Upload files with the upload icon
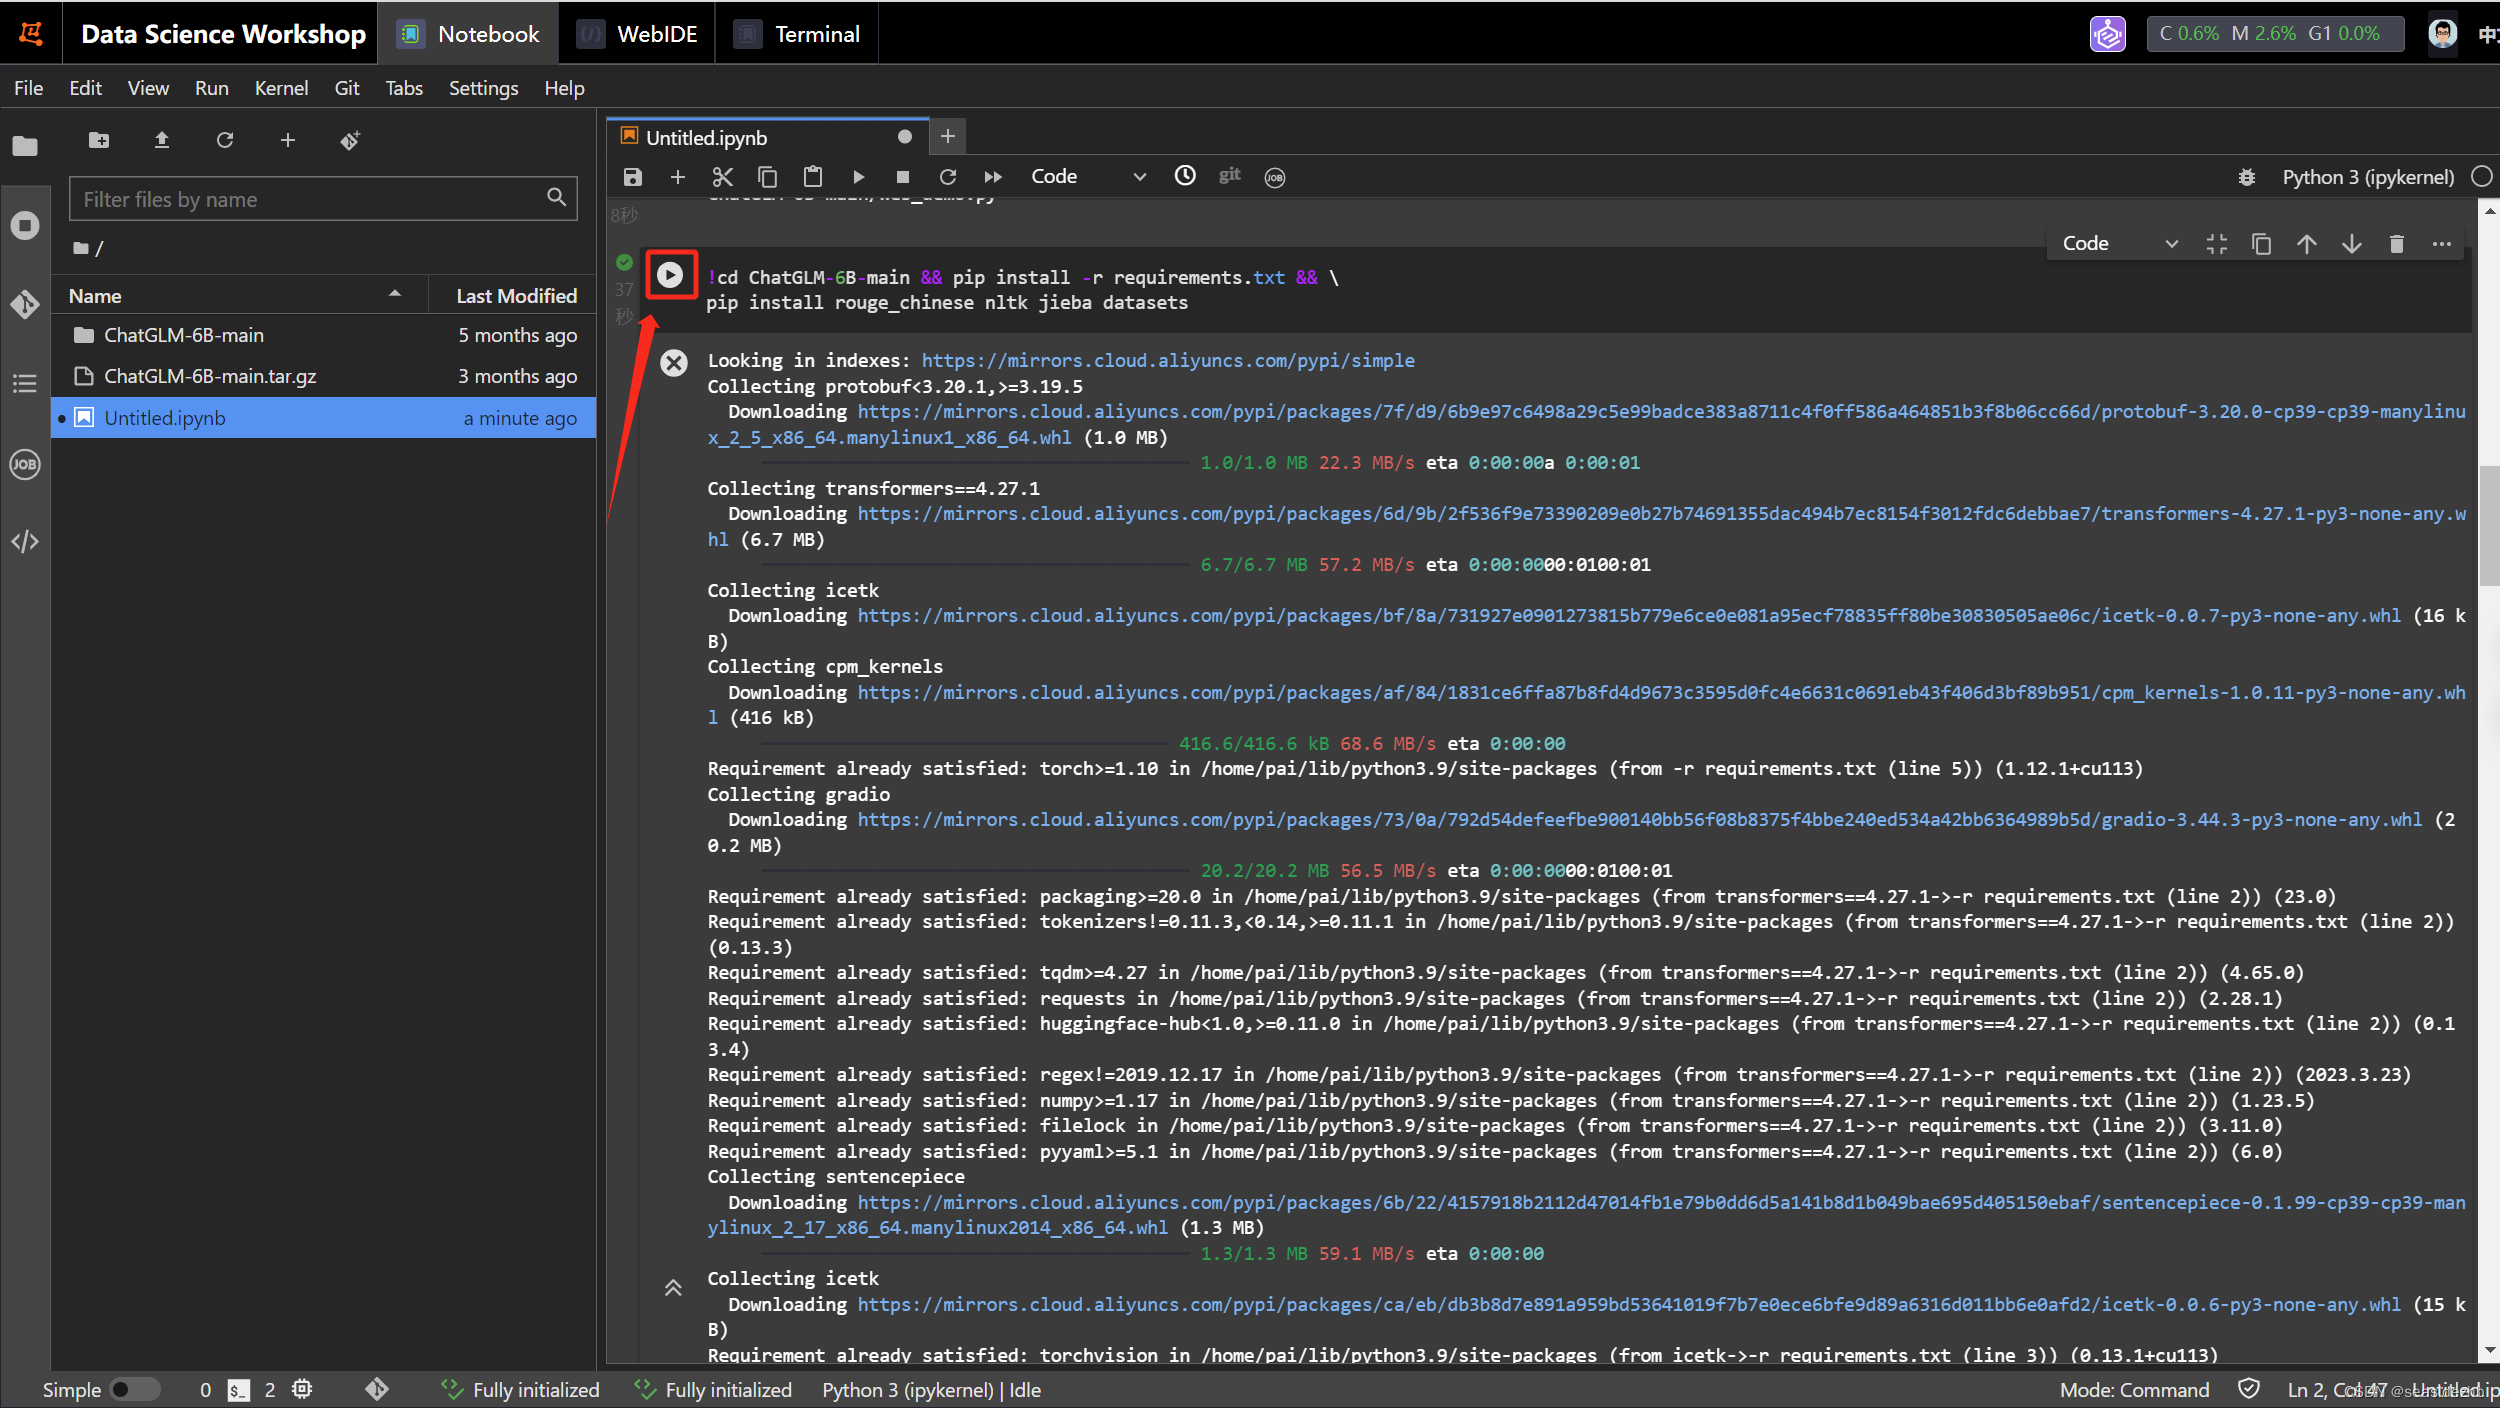 (162, 140)
